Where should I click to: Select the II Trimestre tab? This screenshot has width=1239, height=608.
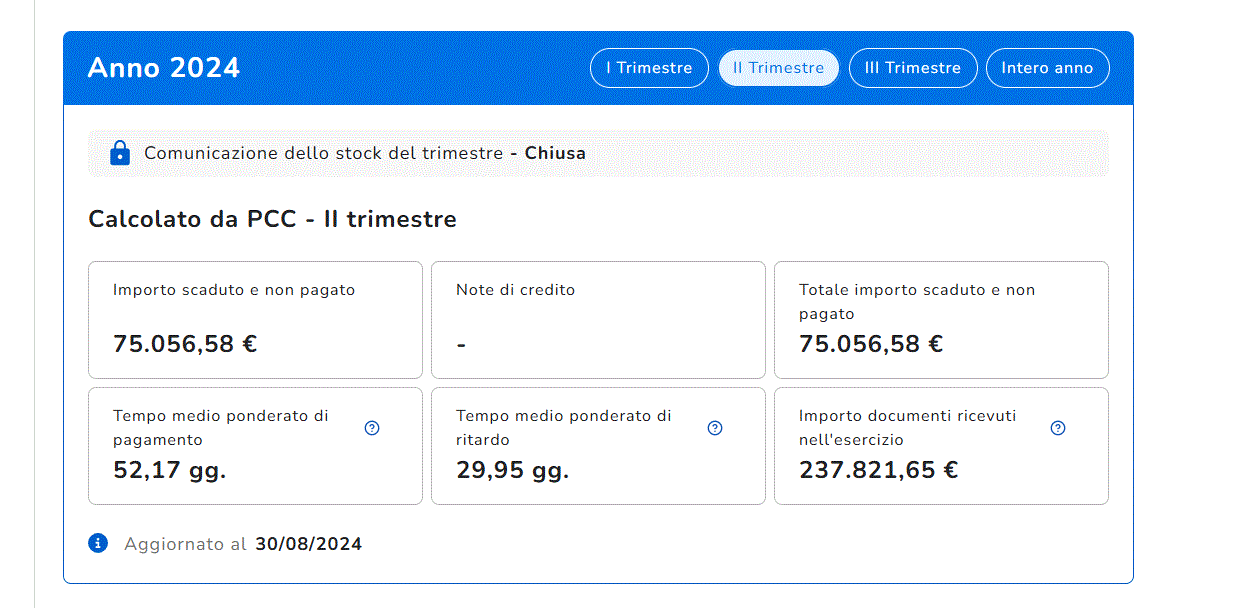778,68
